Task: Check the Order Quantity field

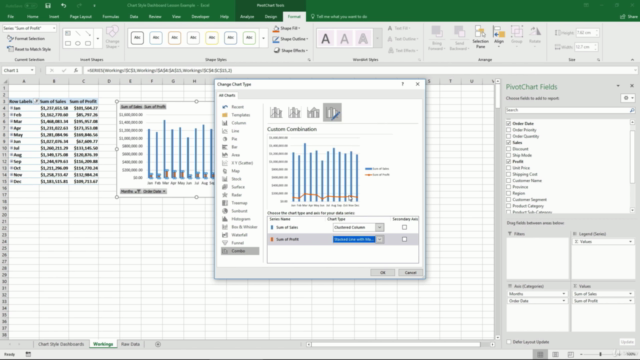Action: [x=509, y=136]
